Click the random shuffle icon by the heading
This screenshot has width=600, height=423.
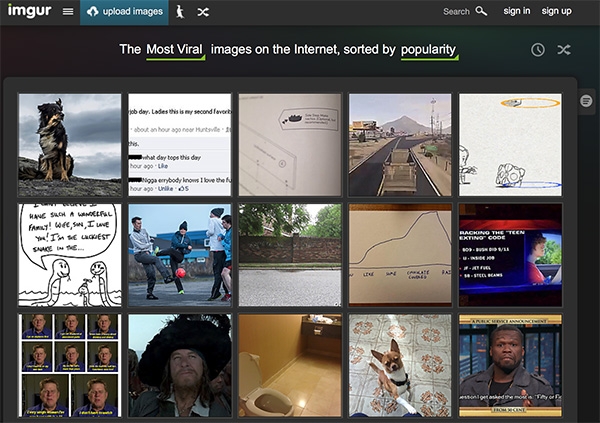tap(564, 50)
